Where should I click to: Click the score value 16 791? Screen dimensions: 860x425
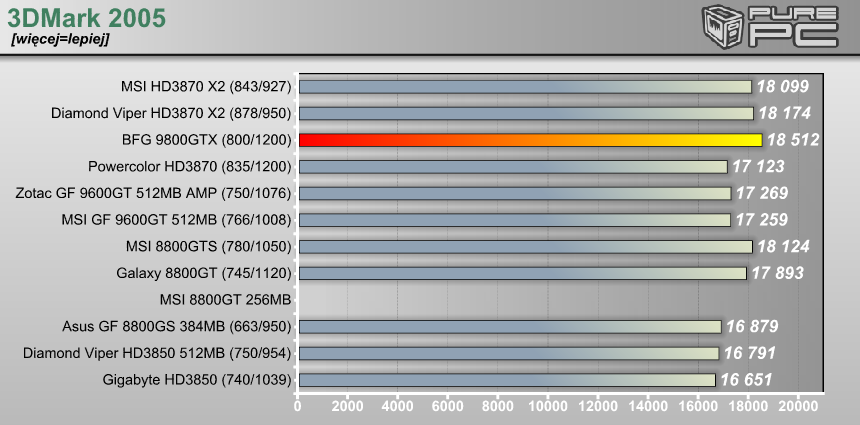tap(750, 353)
